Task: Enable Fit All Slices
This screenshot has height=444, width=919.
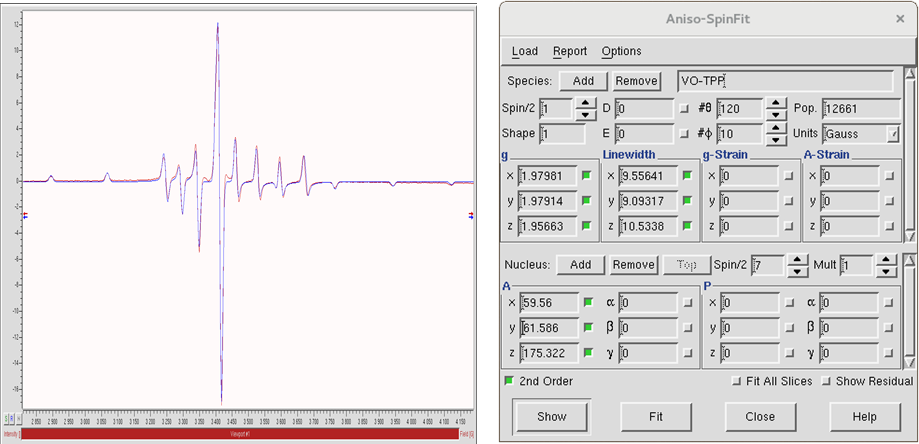Action: tap(737, 381)
